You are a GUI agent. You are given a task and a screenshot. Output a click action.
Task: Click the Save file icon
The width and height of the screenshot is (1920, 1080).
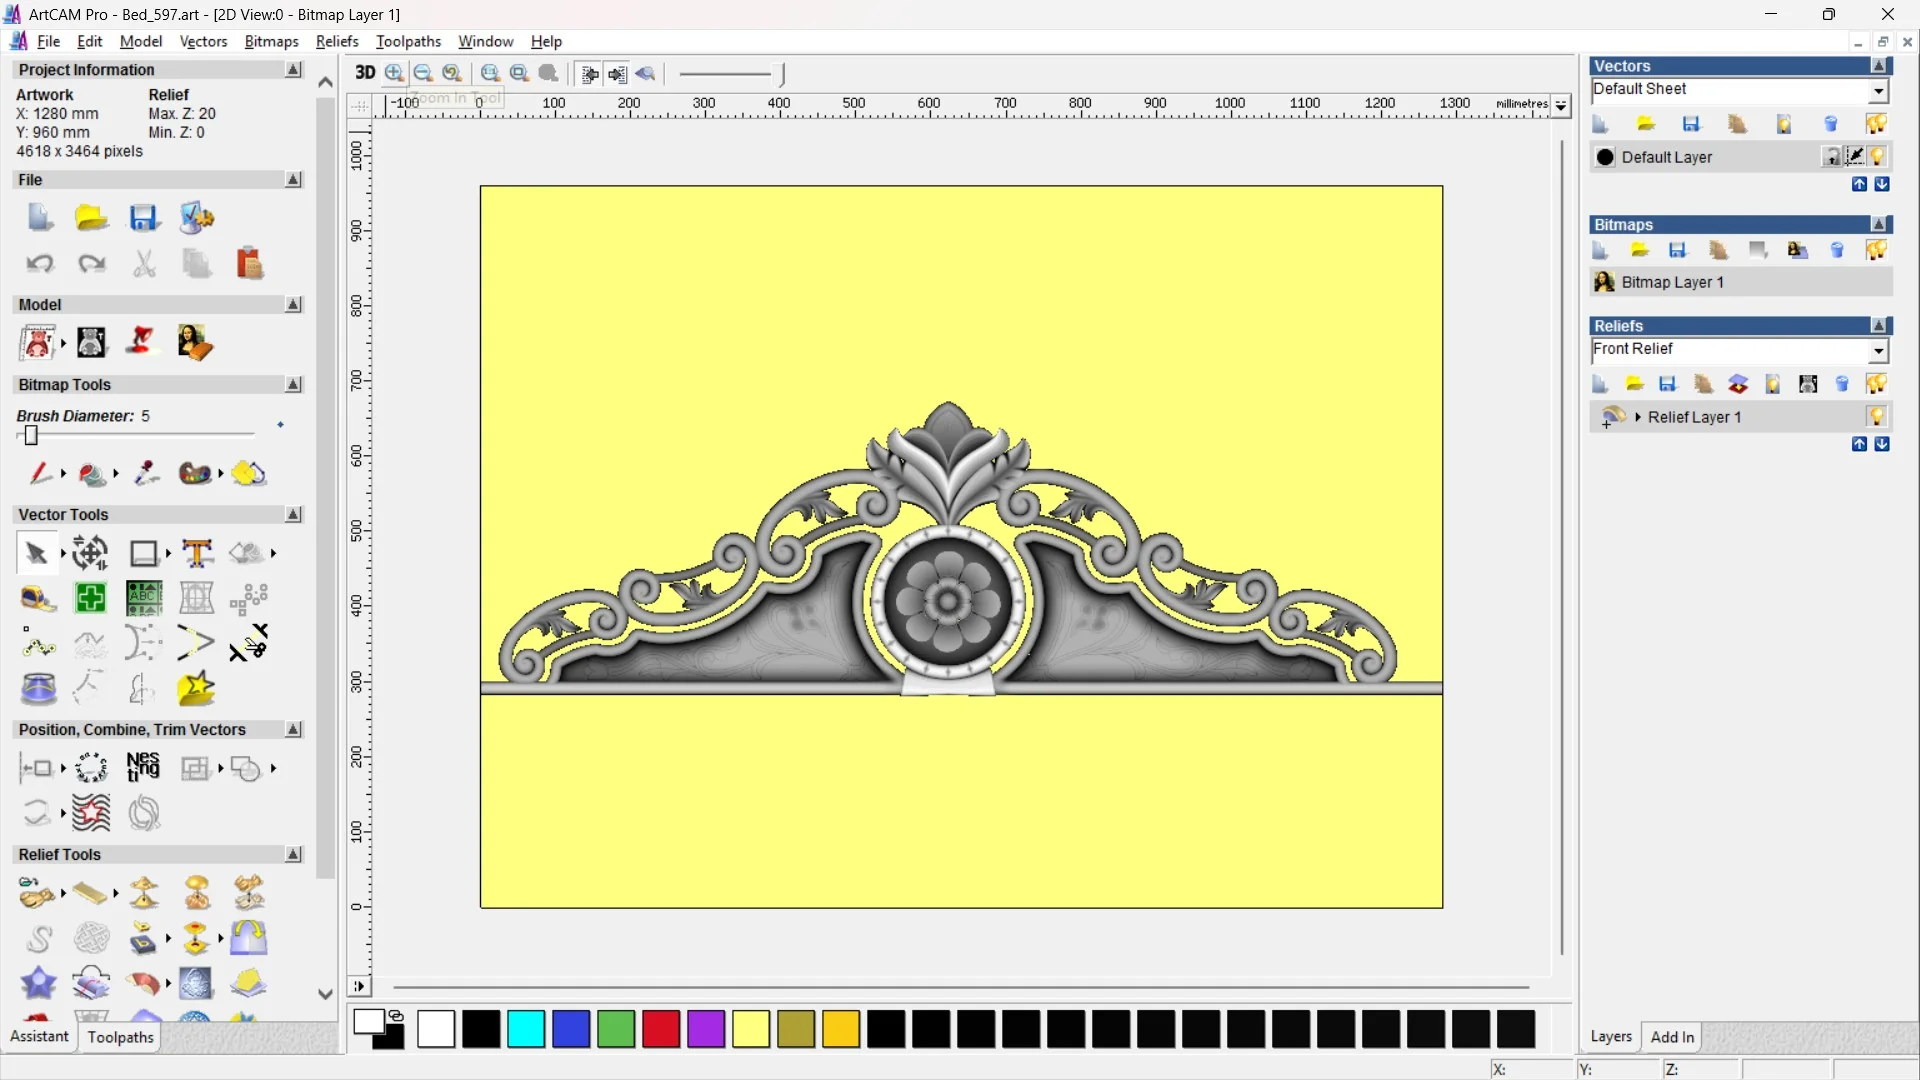(143, 218)
